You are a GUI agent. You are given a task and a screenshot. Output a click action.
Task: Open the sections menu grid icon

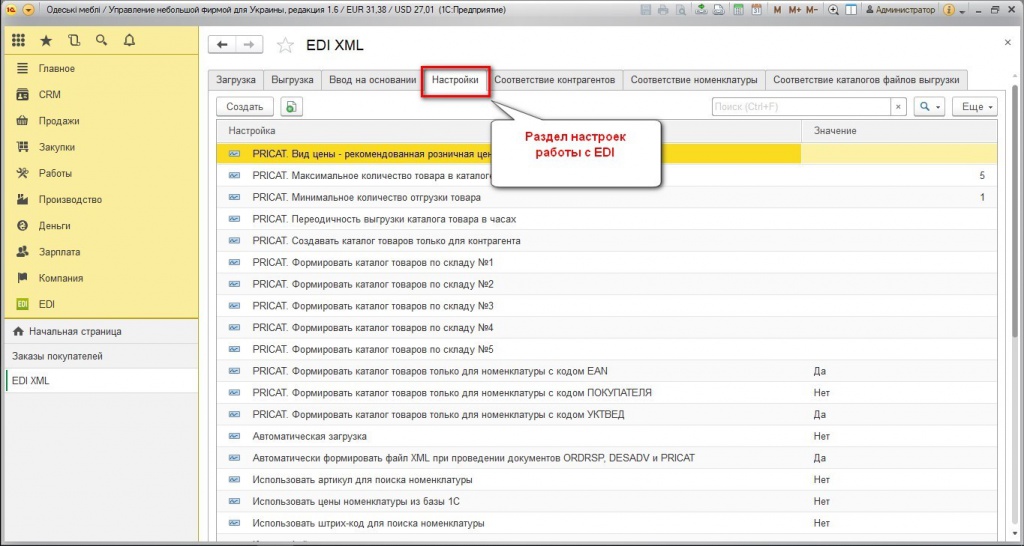[18, 40]
